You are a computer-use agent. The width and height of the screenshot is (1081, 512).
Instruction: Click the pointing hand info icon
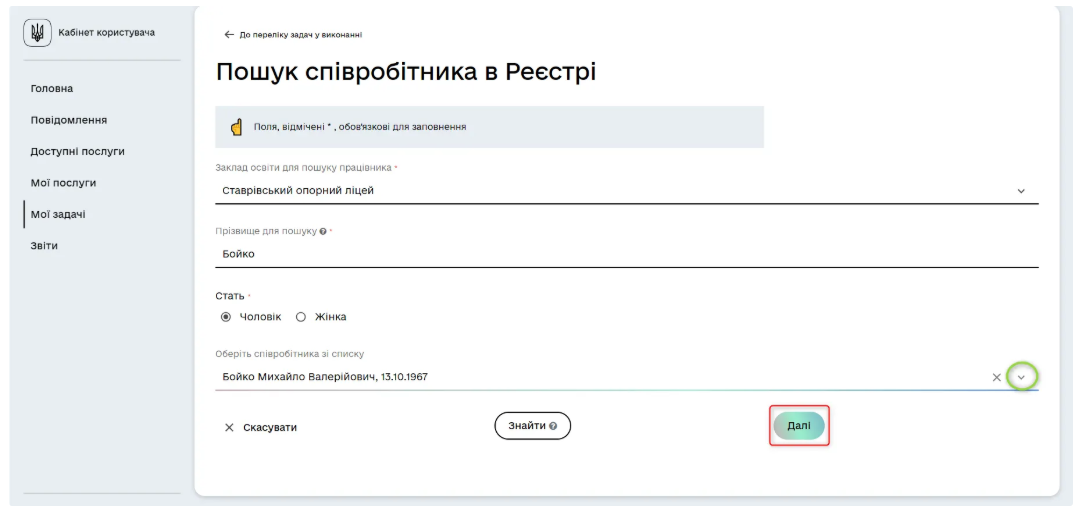point(237,127)
